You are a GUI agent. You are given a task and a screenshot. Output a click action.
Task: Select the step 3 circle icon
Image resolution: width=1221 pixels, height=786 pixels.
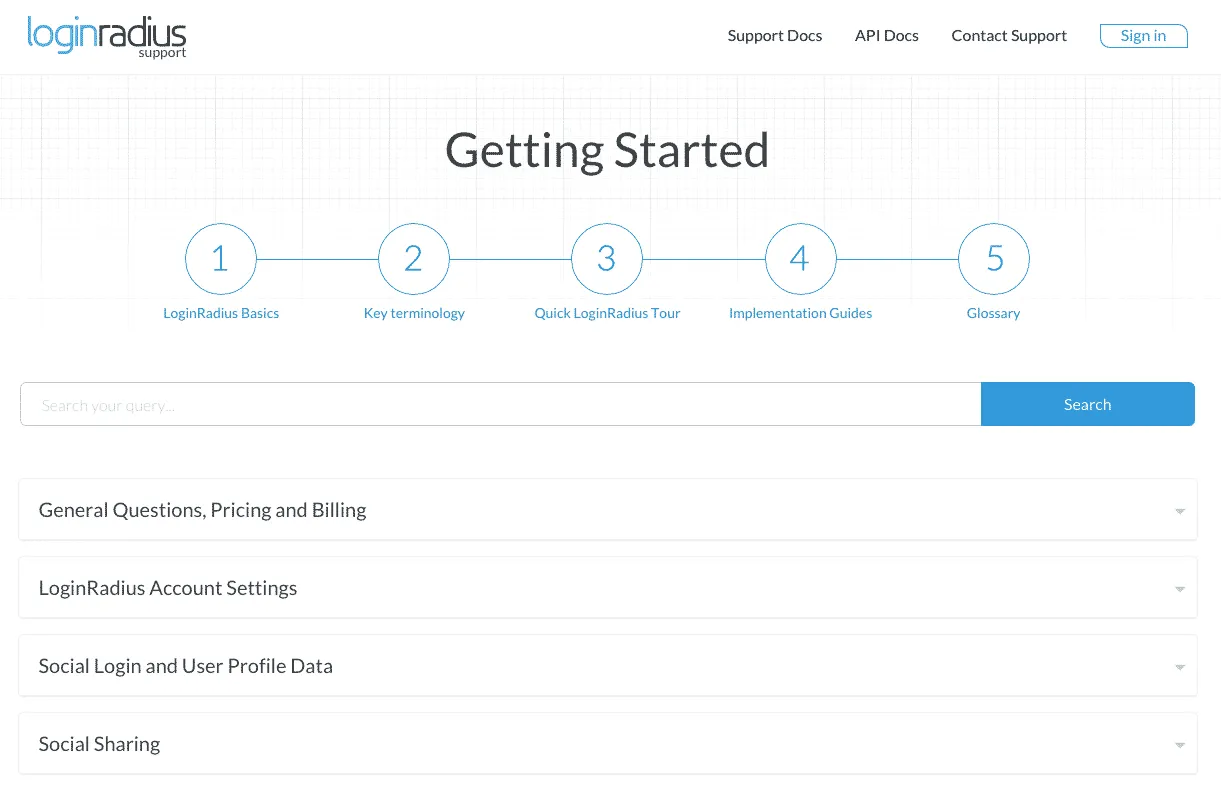pyautogui.click(x=607, y=259)
